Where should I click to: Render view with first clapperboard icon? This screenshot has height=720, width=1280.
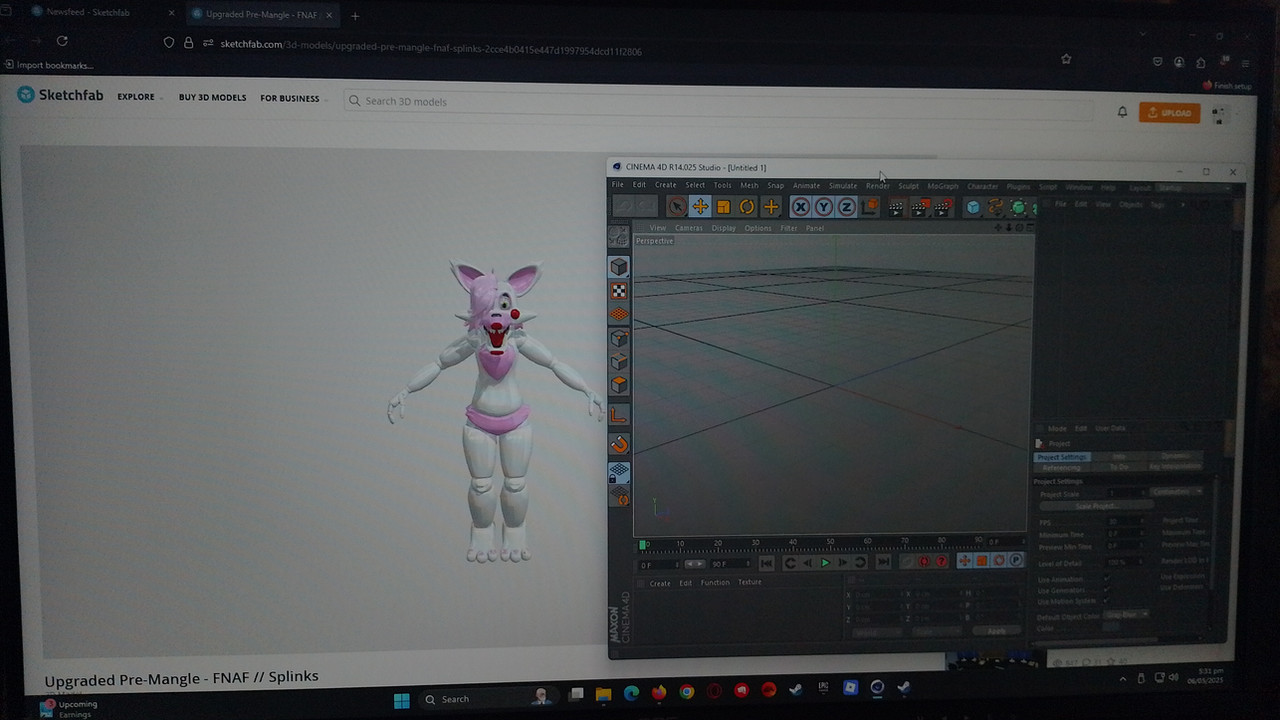pyautogui.click(x=896, y=207)
